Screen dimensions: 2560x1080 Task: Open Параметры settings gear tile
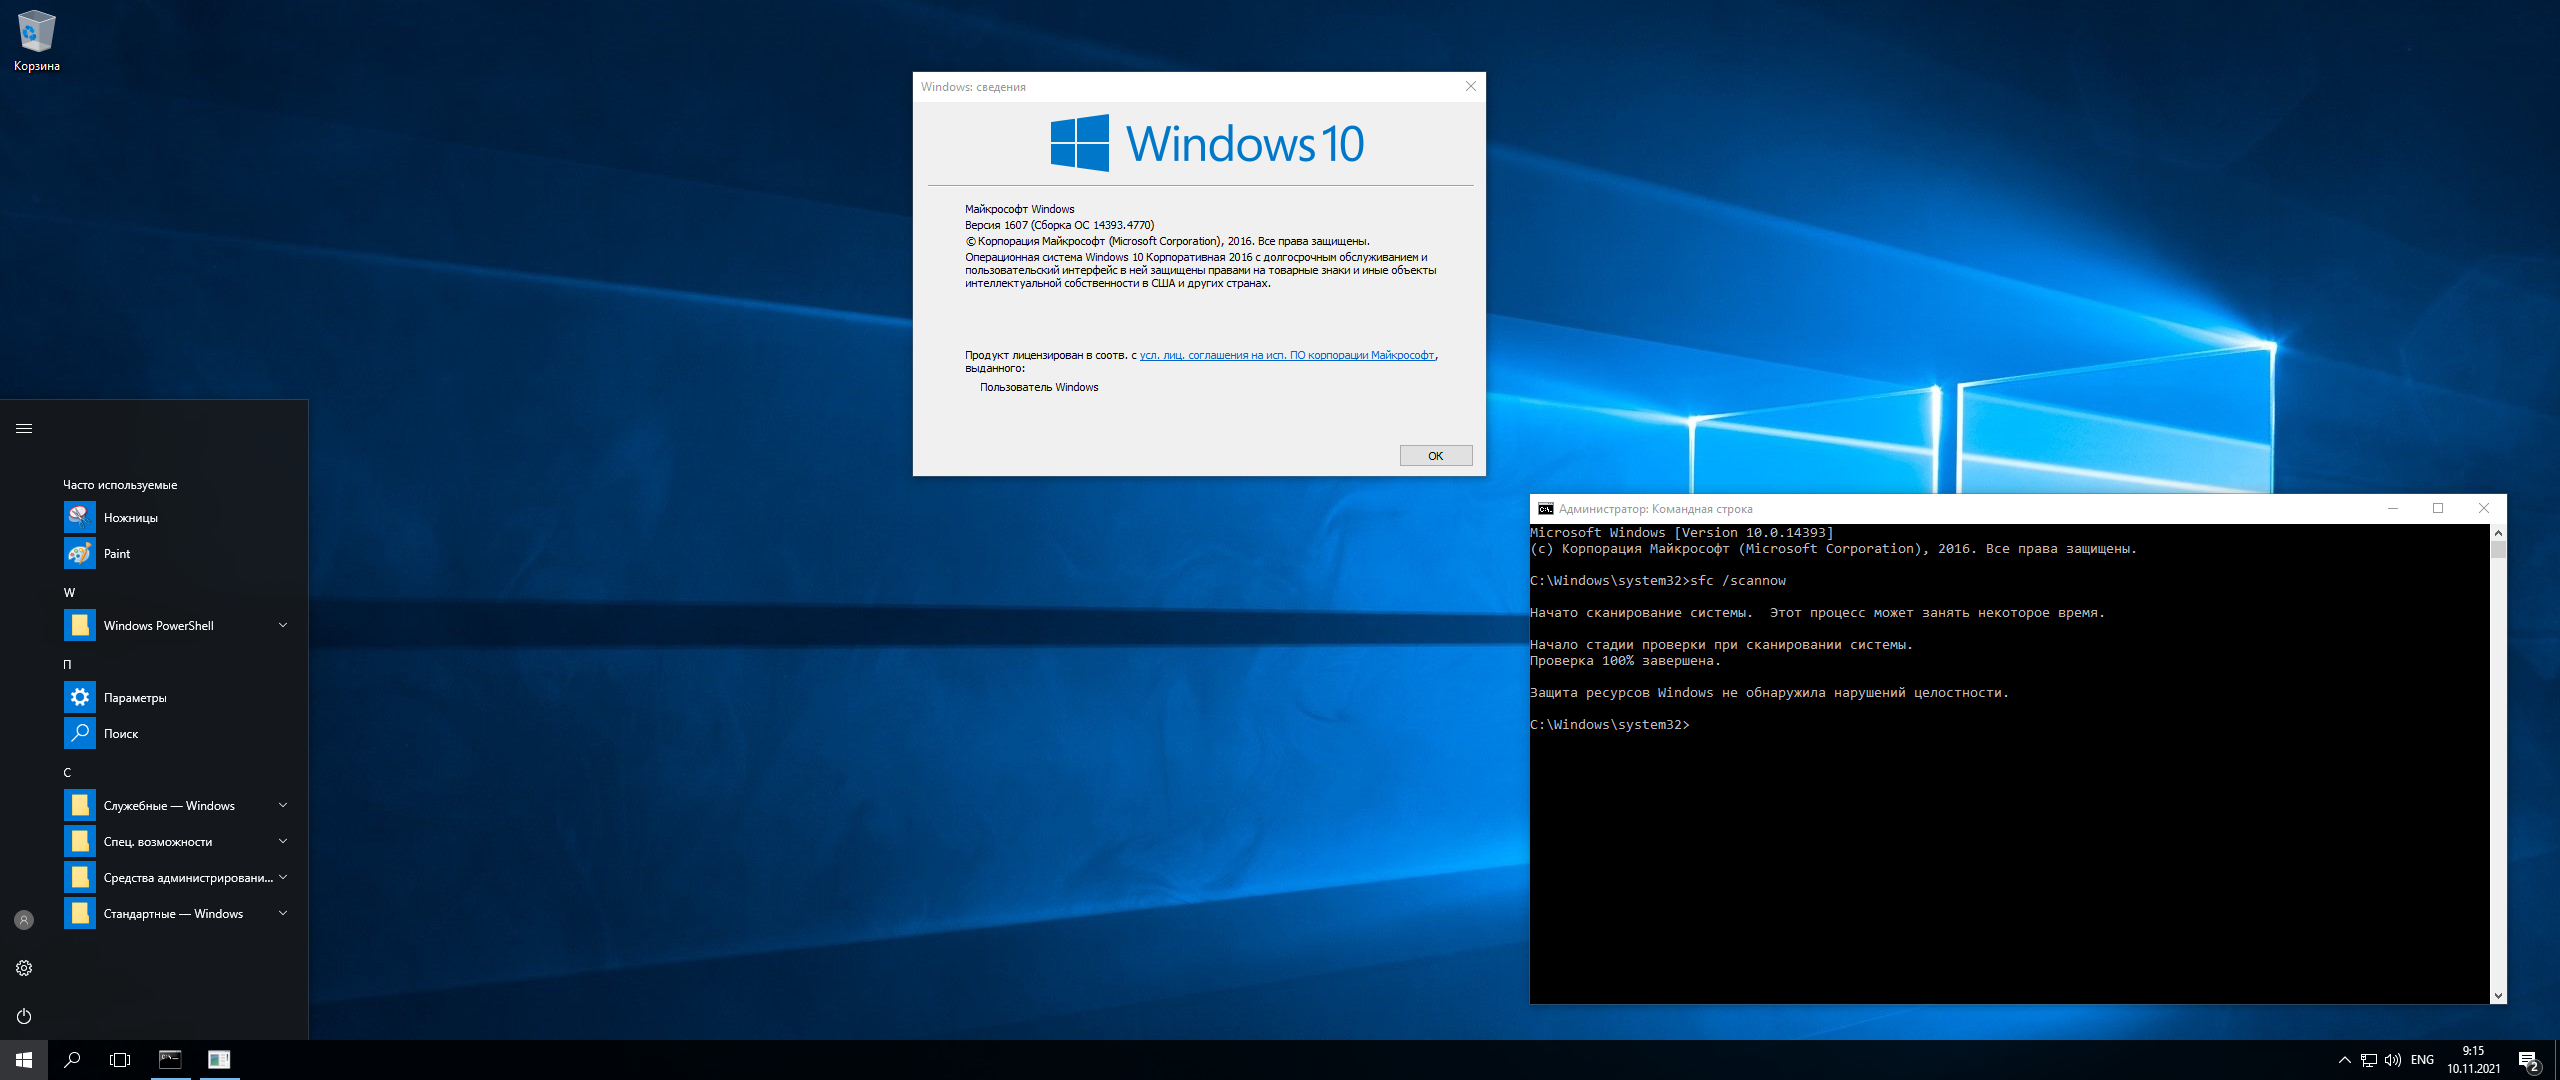[x=80, y=698]
